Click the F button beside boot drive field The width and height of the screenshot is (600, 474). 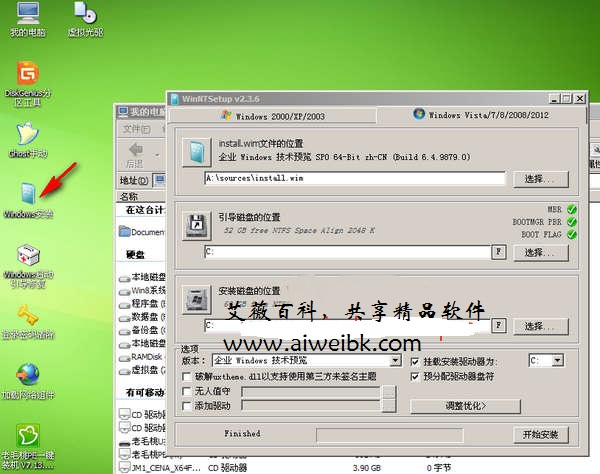[x=499, y=252]
